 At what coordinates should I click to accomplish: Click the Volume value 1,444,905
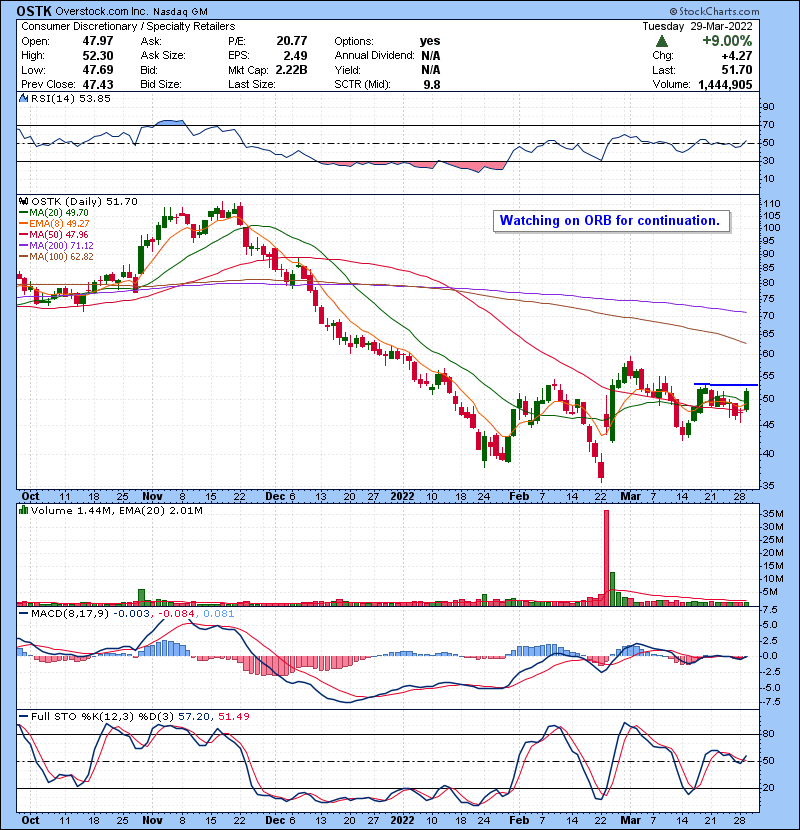pyautogui.click(x=725, y=85)
